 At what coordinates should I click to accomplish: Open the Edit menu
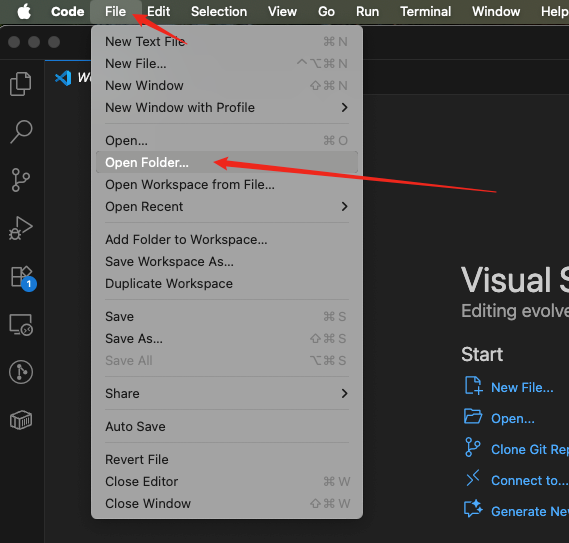point(159,12)
